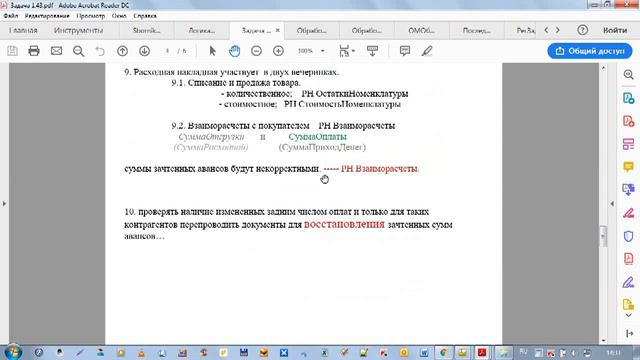Open Compress PDF tool in sidebar
This screenshot has height=360, width=640.
coord(629,259)
